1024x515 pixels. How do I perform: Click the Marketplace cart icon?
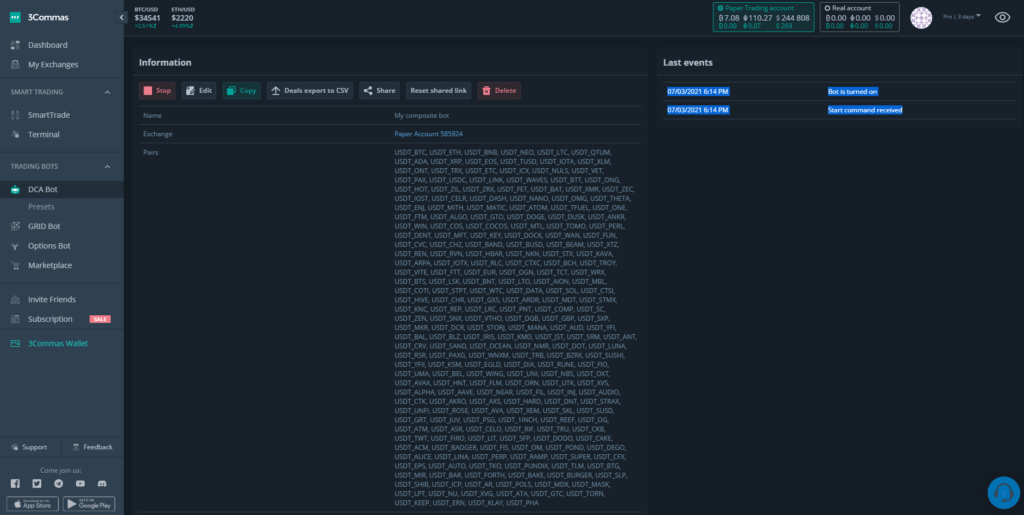coord(15,266)
